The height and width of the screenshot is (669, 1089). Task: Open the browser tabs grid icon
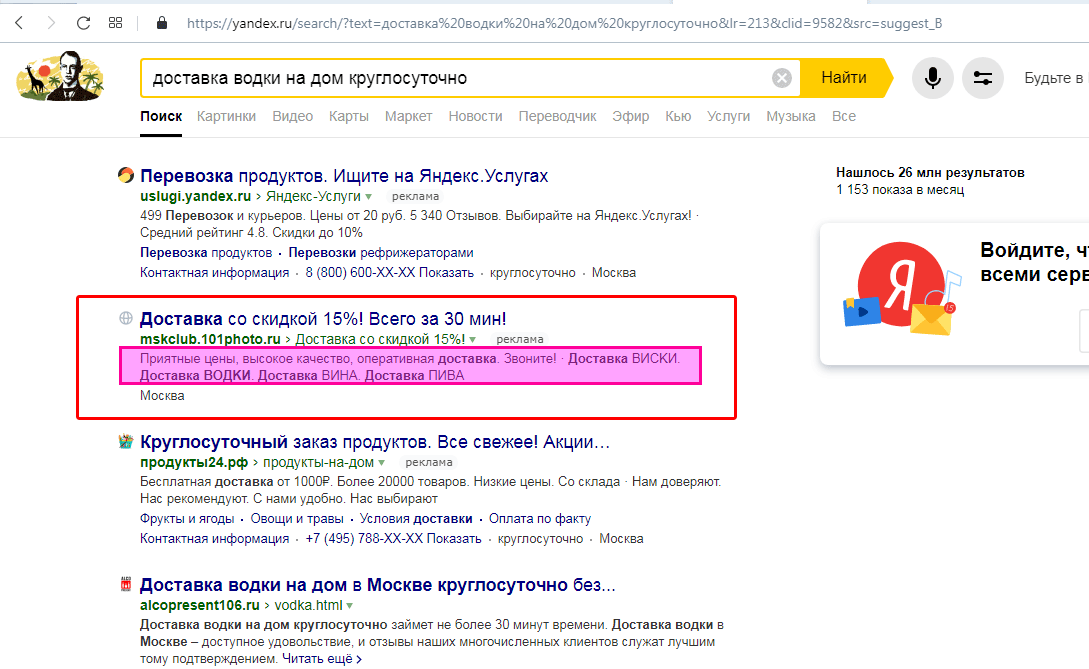click(x=115, y=23)
